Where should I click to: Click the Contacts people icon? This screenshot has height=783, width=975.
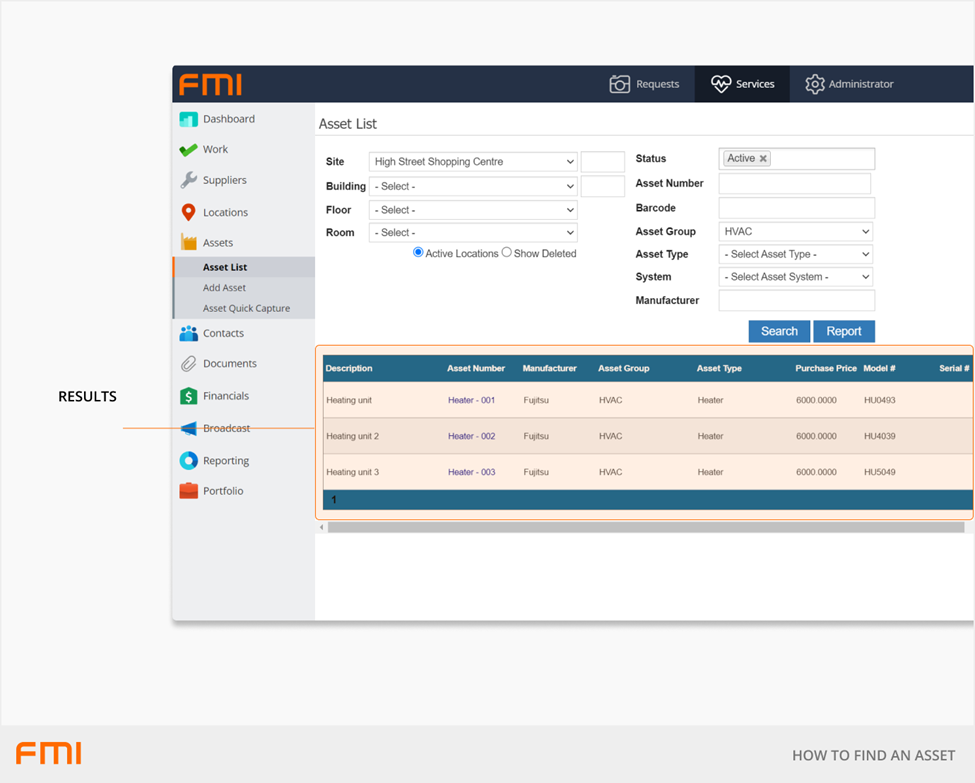point(188,333)
